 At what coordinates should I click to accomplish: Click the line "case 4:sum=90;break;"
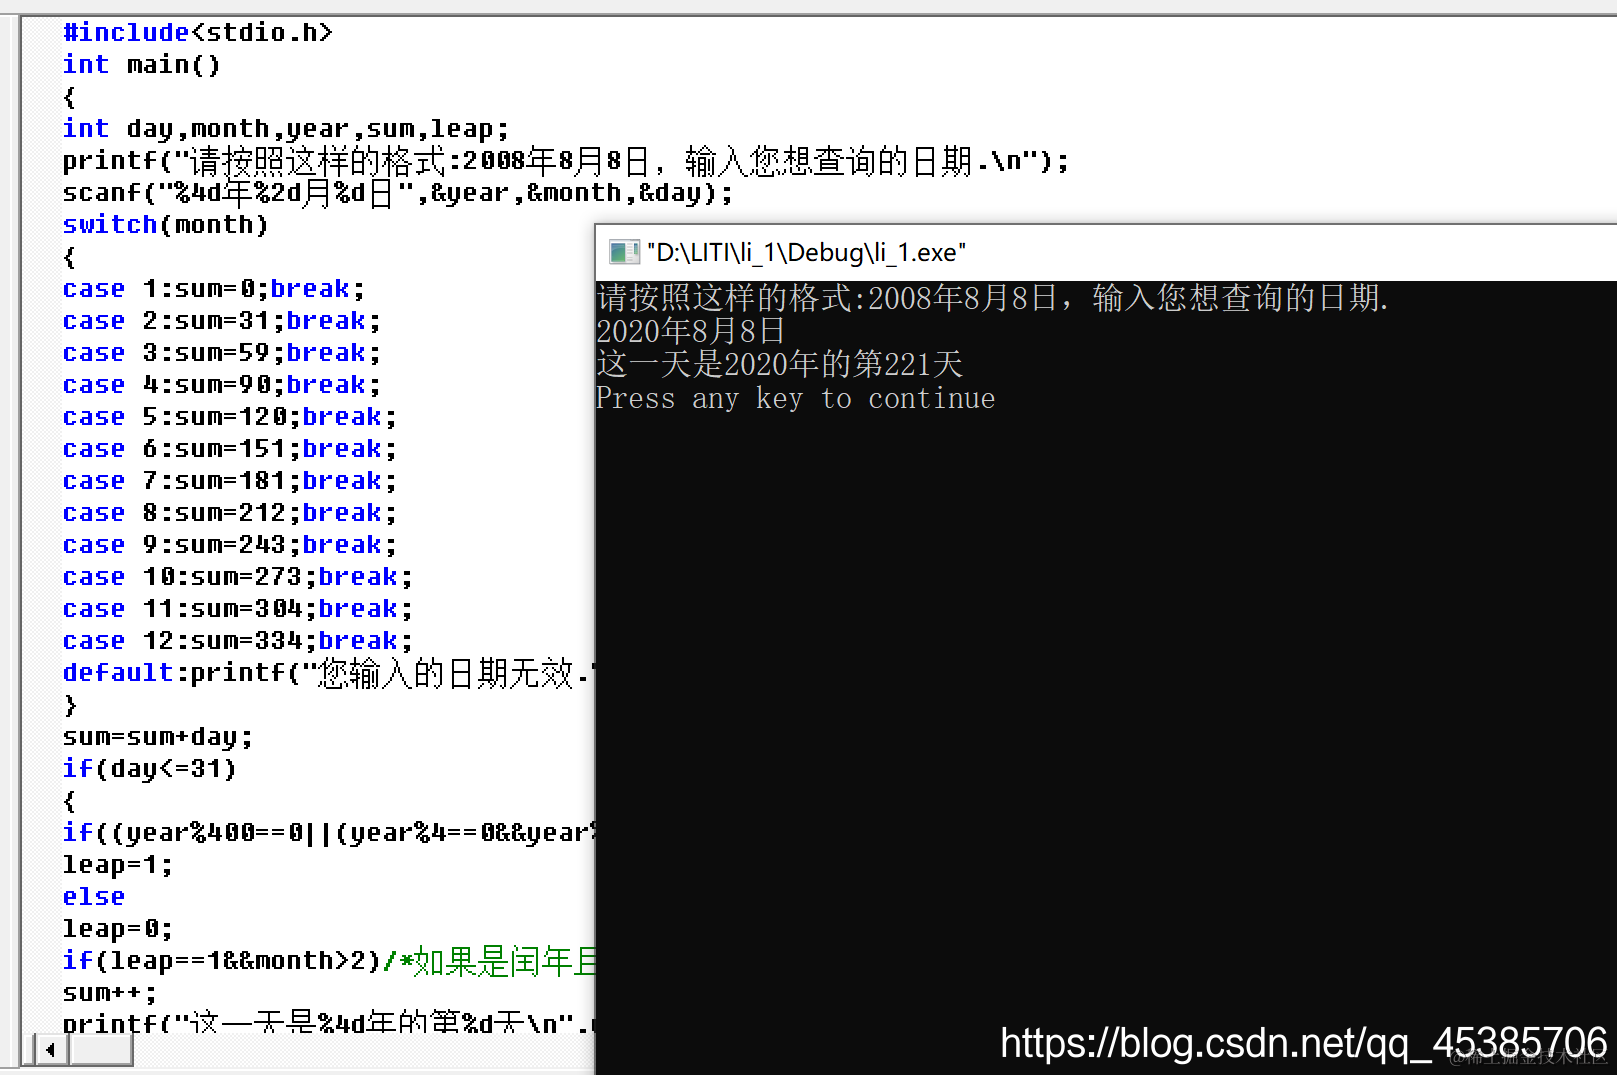[x=221, y=385]
